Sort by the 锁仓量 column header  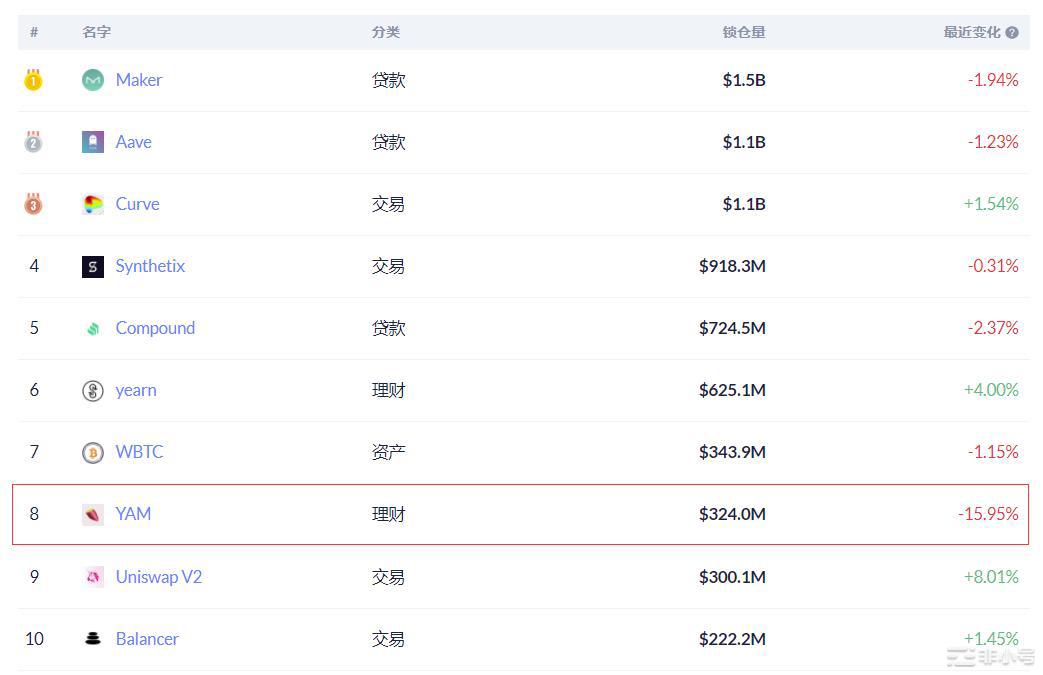point(744,32)
